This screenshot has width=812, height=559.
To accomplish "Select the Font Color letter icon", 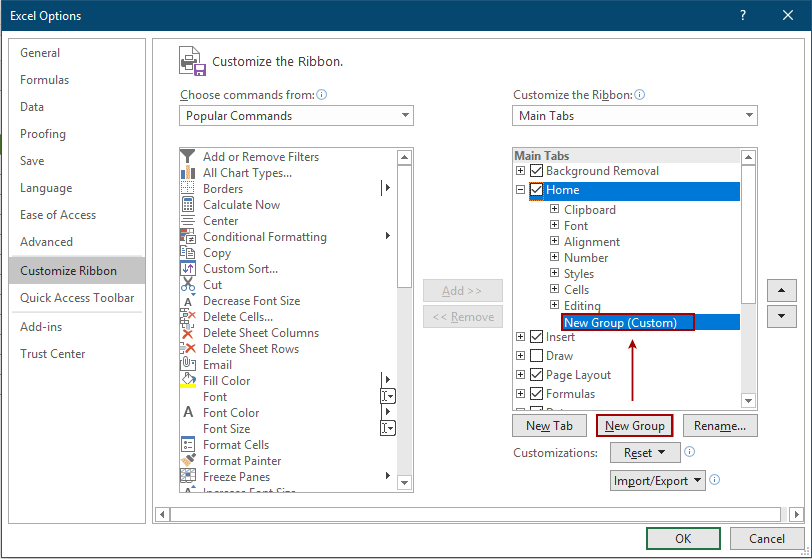I will click(188, 412).
